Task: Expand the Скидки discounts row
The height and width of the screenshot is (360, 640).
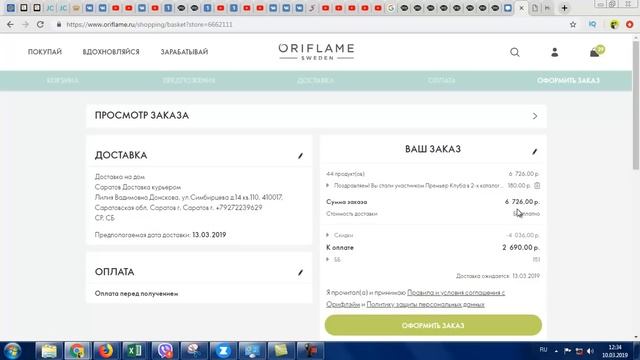Action: [328, 235]
